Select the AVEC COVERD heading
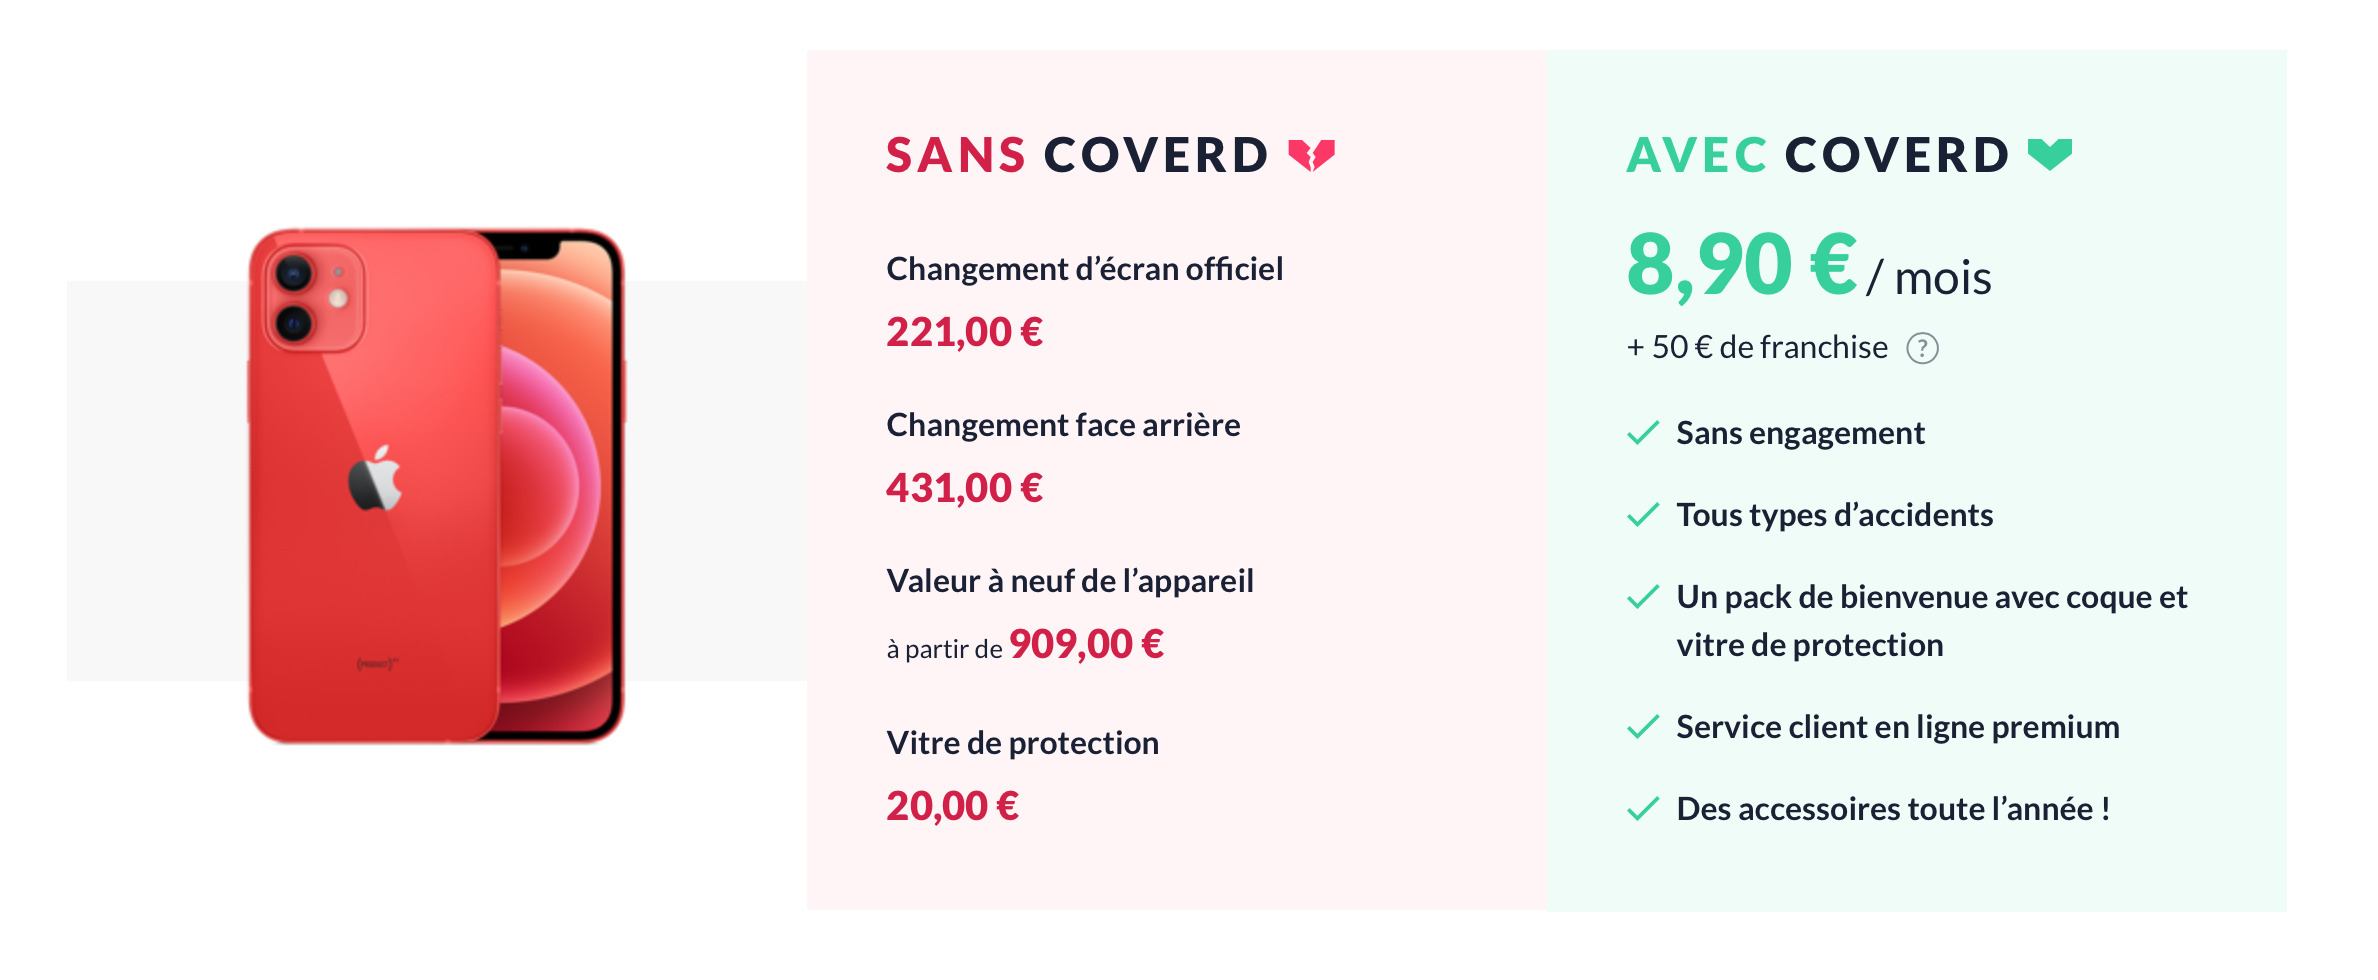This screenshot has width=2378, height=980. [x=1818, y=155]
